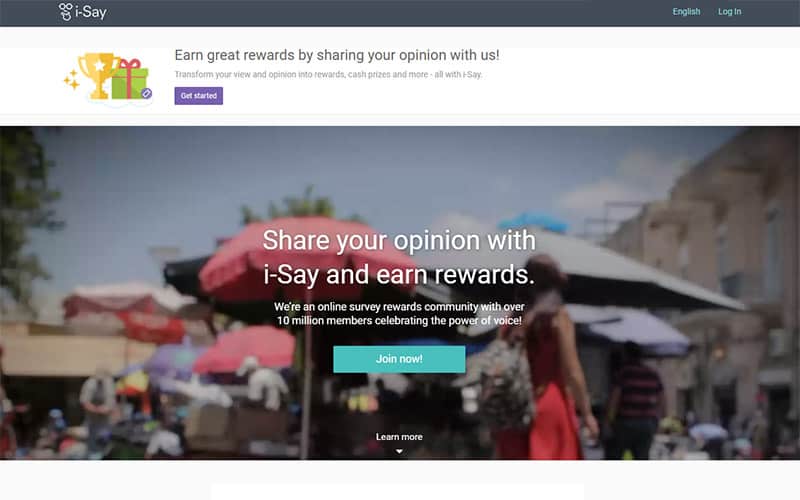Click the teal Join now! button
Screen dimensions: 800x500
399,359
